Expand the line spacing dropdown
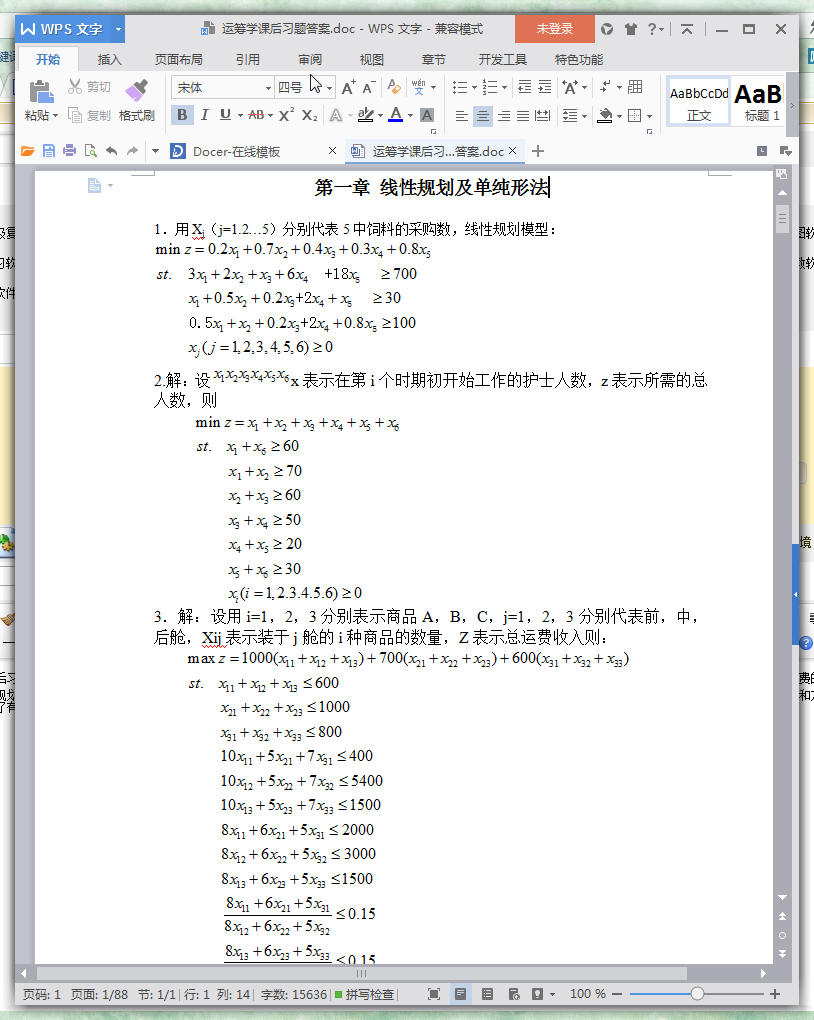814x1020 pixels. (584, 116)
